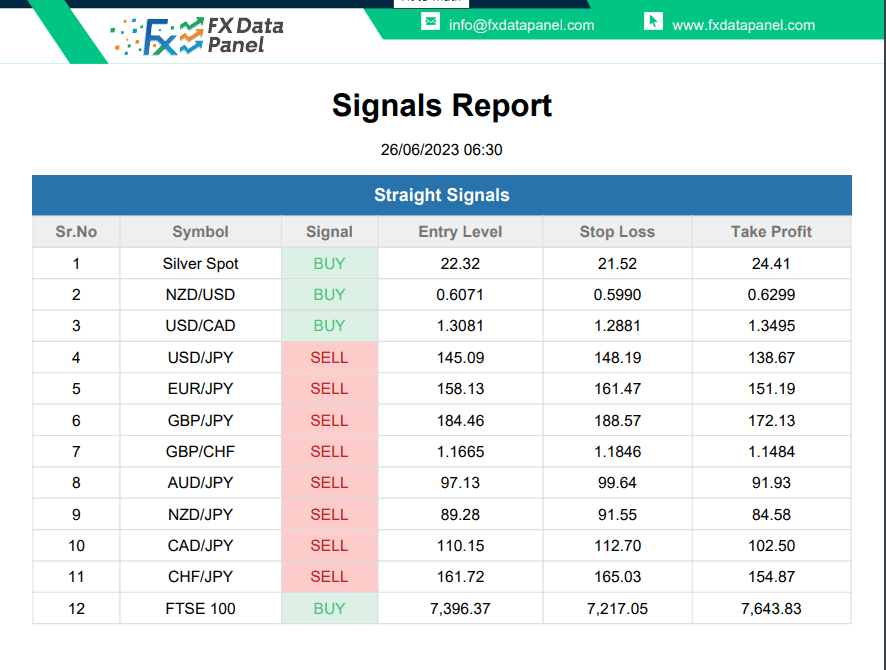Viewport: 886px width, 670px height.
Task: Click the envelope email icon
Action: click(x=431, y=22)
